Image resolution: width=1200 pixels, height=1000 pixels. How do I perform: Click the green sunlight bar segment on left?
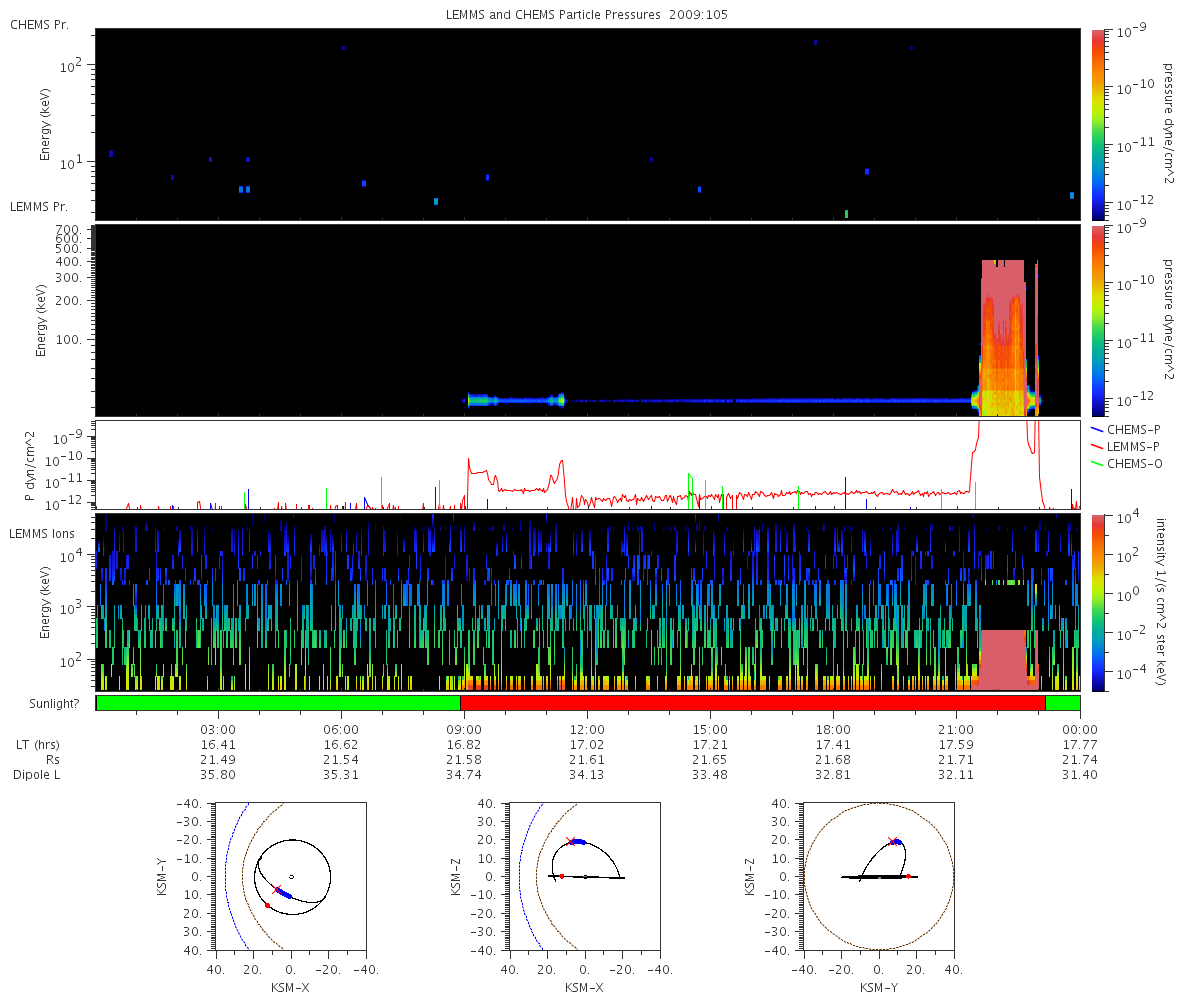278,703
